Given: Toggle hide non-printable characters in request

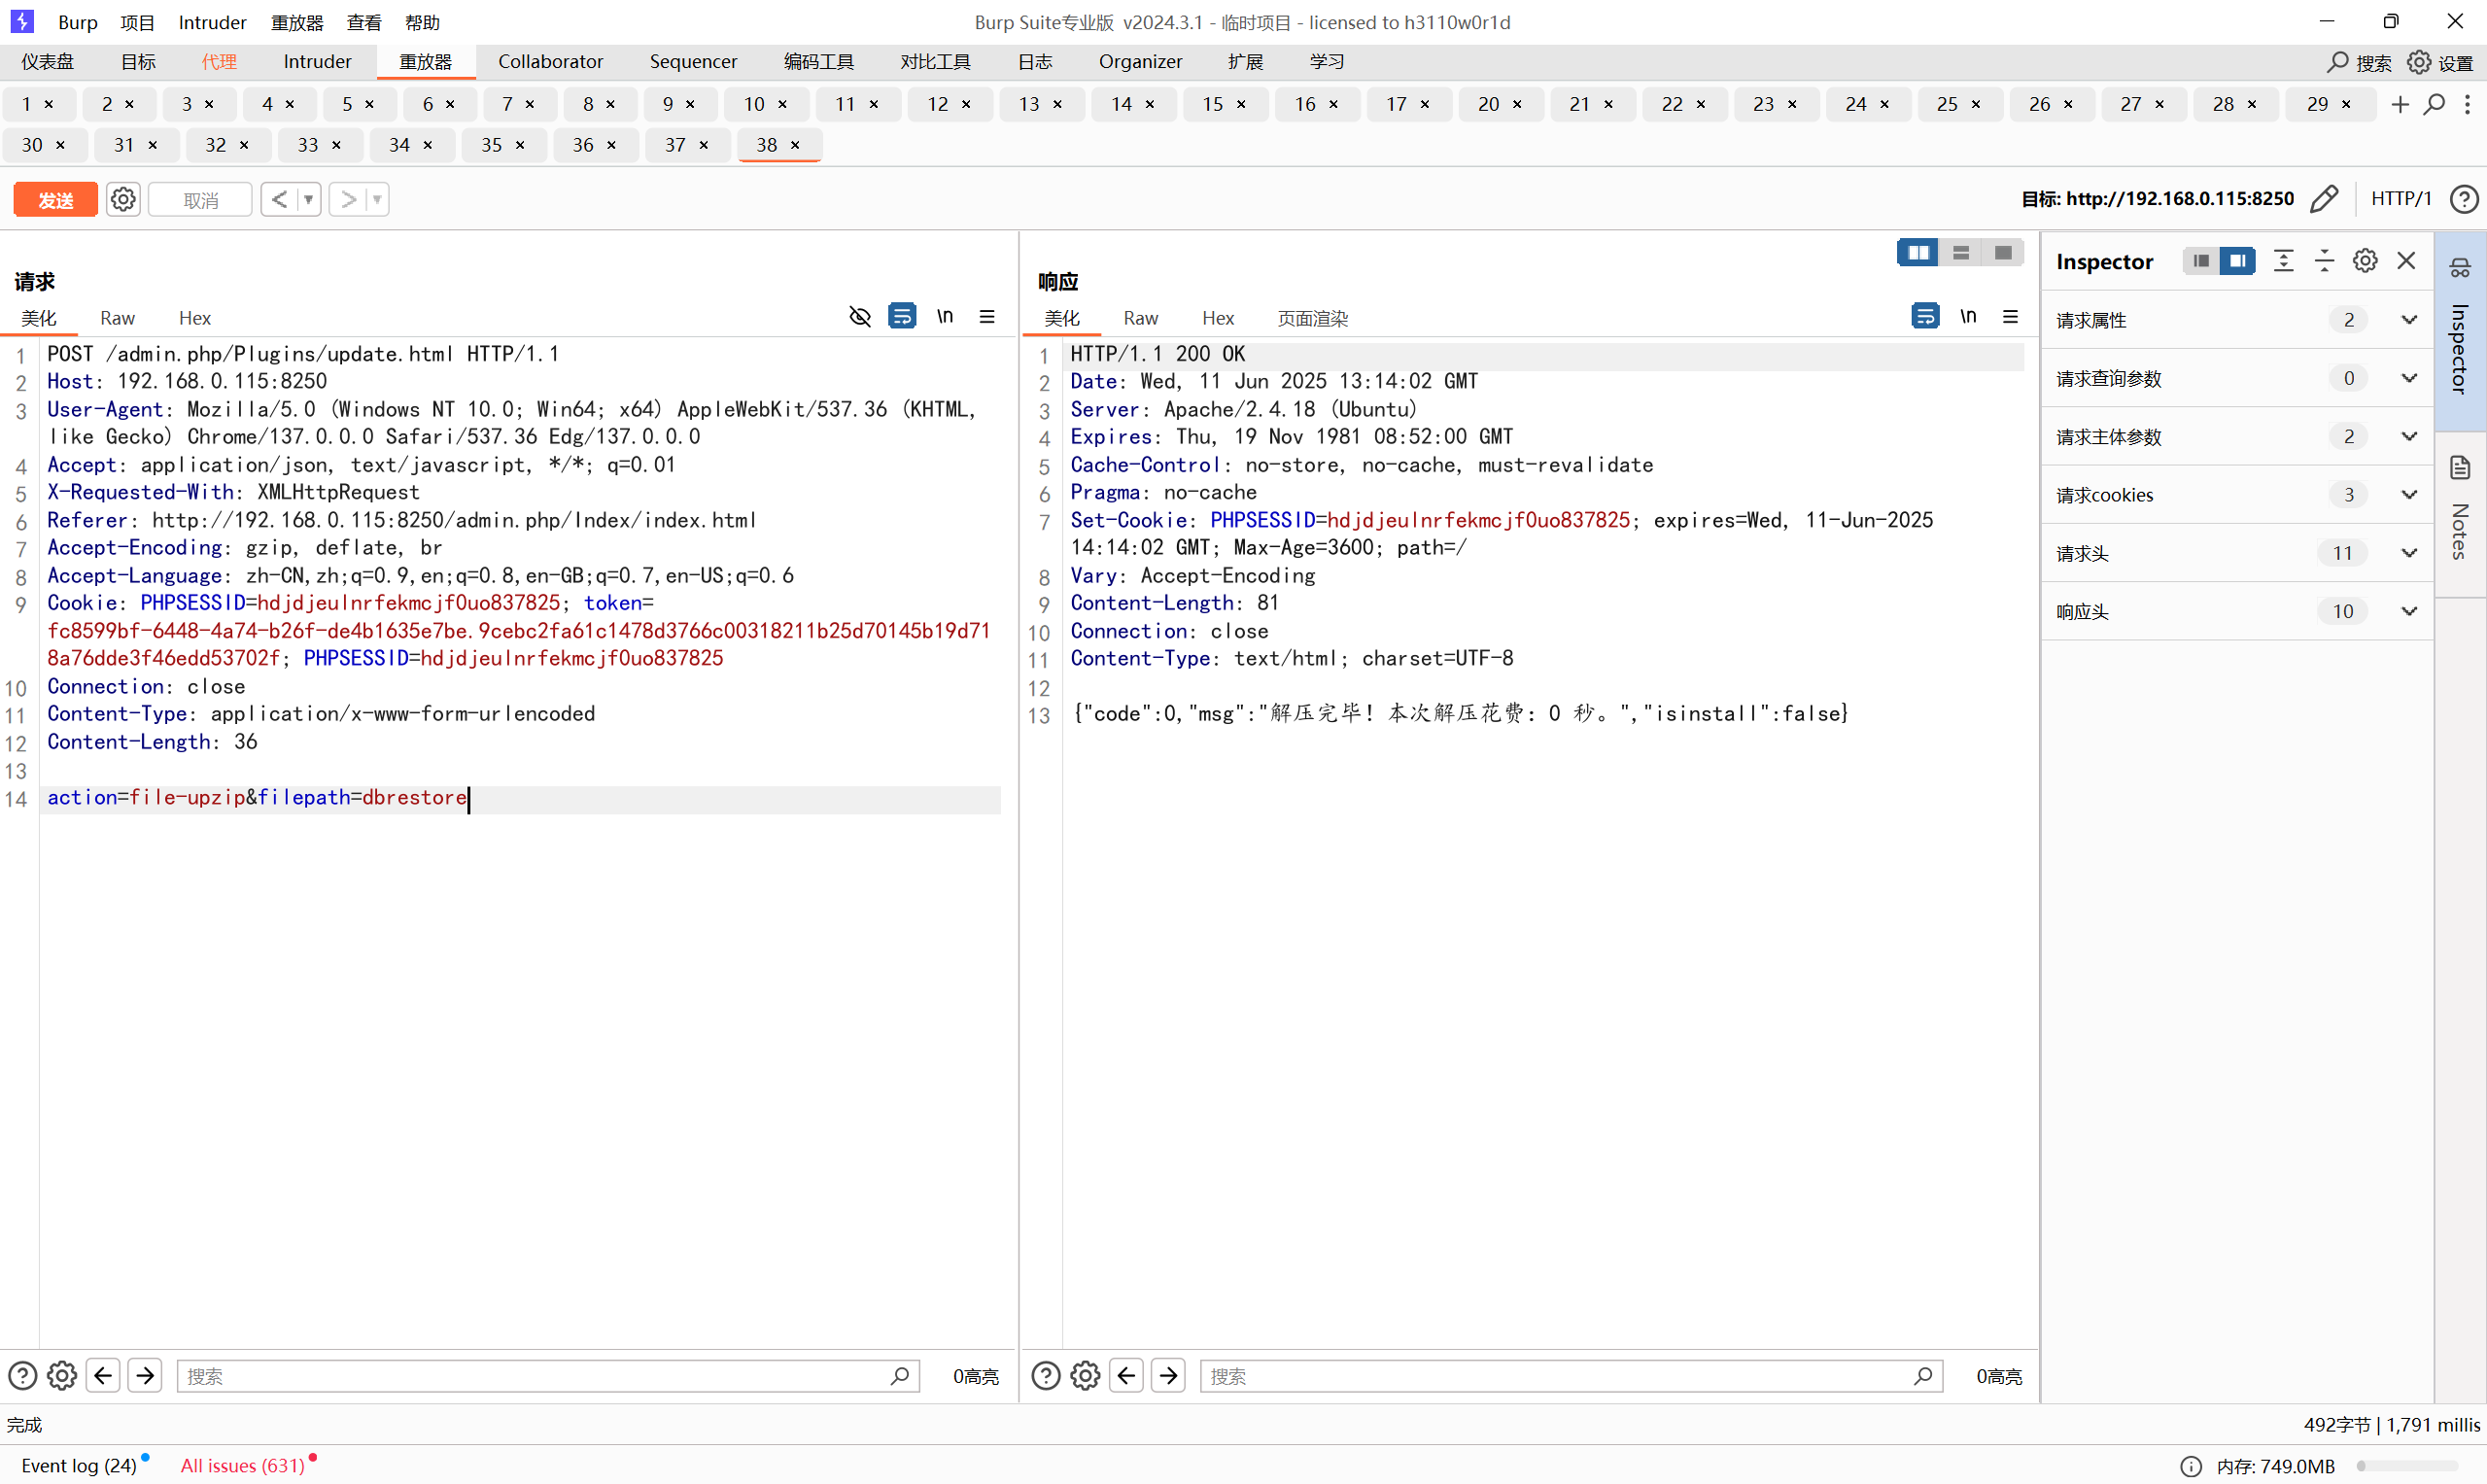Looking at the screenshot, I should tap(859, 316).
